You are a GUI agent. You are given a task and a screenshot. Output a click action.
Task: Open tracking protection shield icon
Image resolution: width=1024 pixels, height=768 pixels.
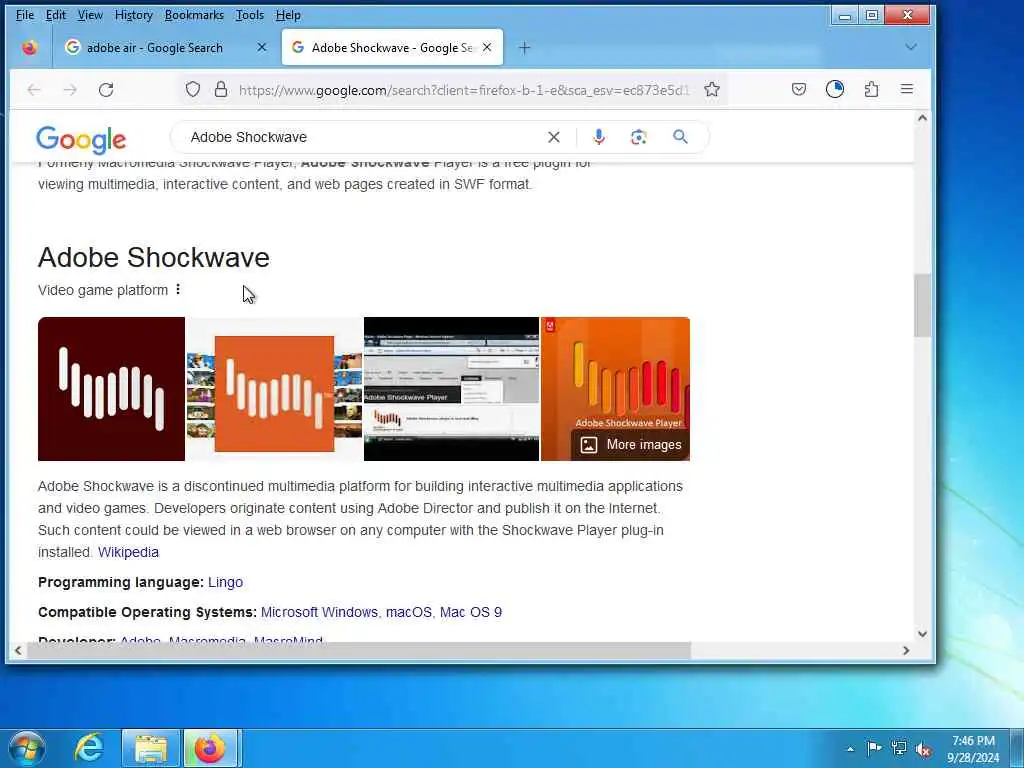[x=193, y=89]
